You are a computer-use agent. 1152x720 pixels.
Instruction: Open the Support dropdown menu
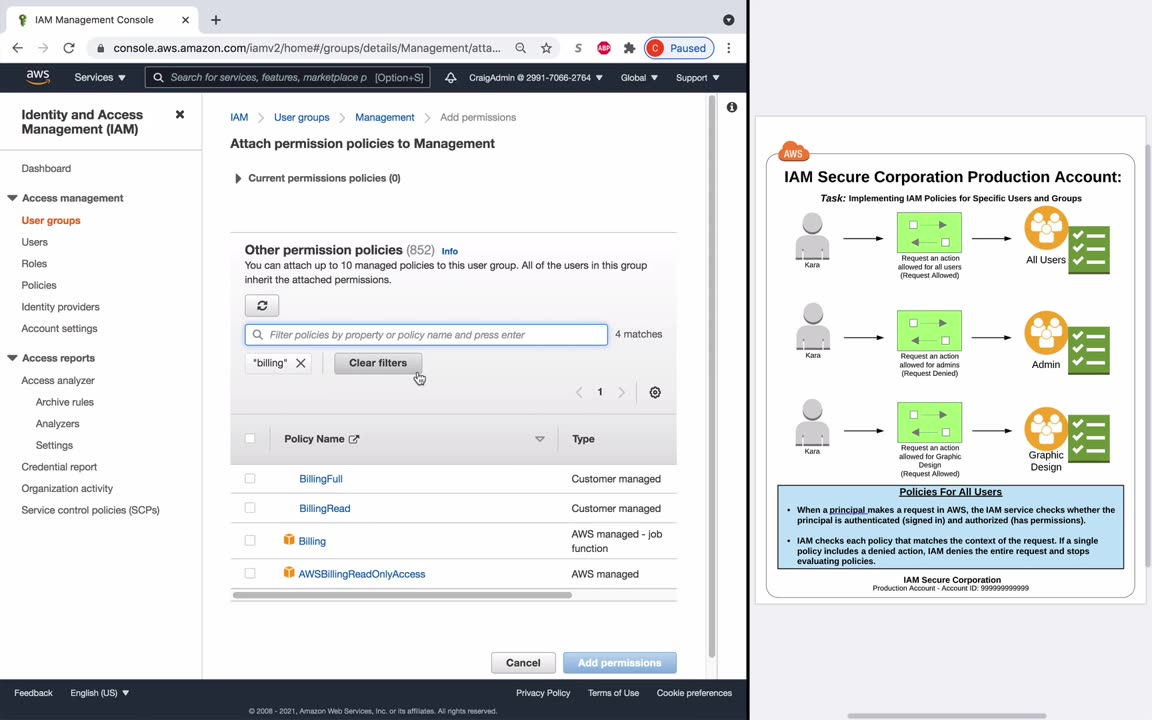pos(697,77)
